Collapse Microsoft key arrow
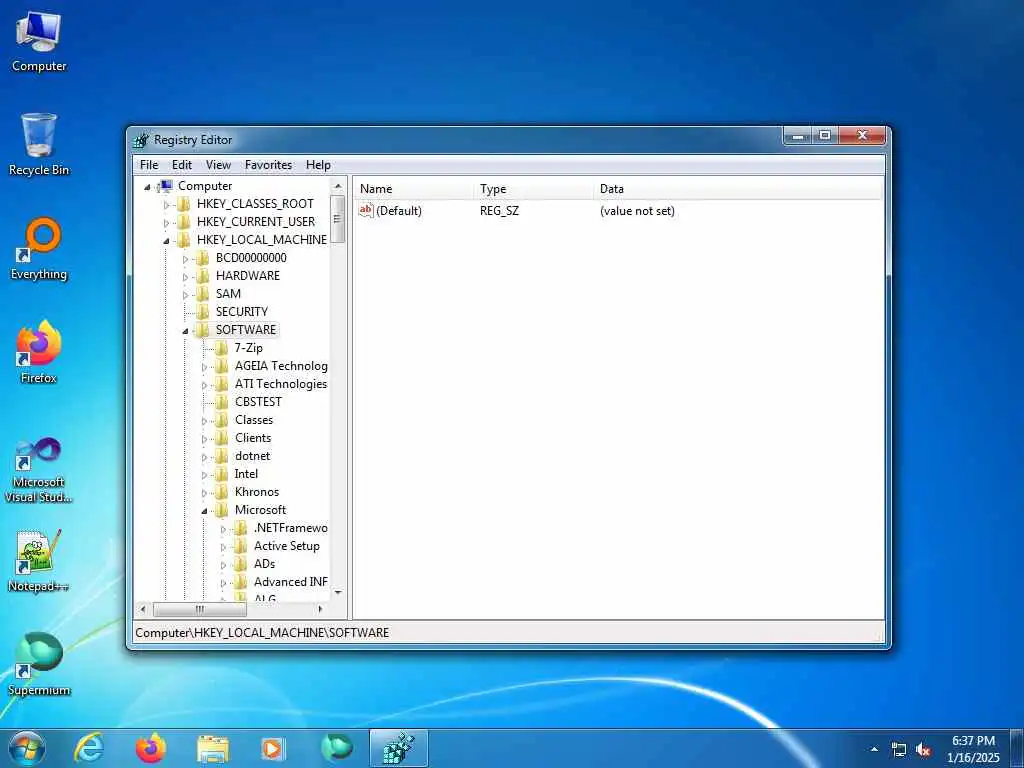The height and width of the screenshot is (768, 1024). [x=204, y=511]
